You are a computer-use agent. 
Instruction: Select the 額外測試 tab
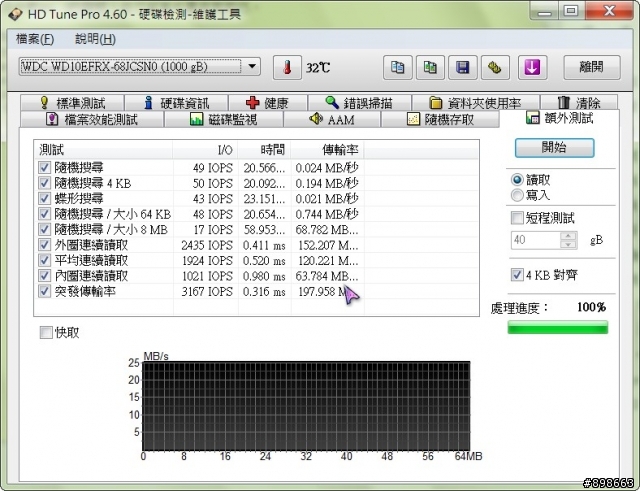[x=560, y=118]
